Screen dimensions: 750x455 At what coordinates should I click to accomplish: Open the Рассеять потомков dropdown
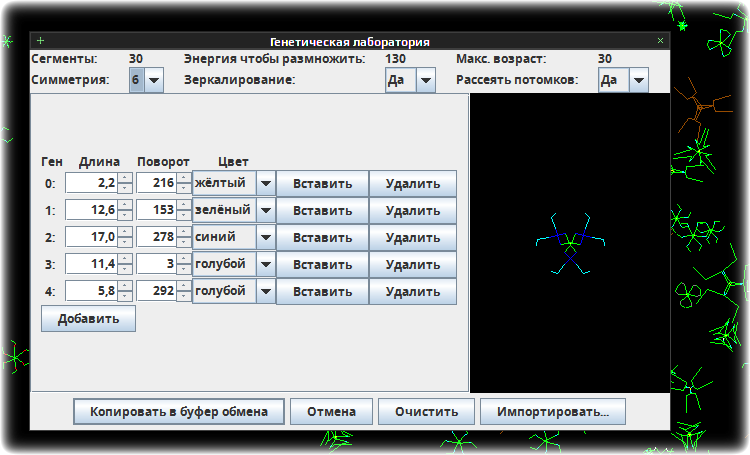coord(623,80)
